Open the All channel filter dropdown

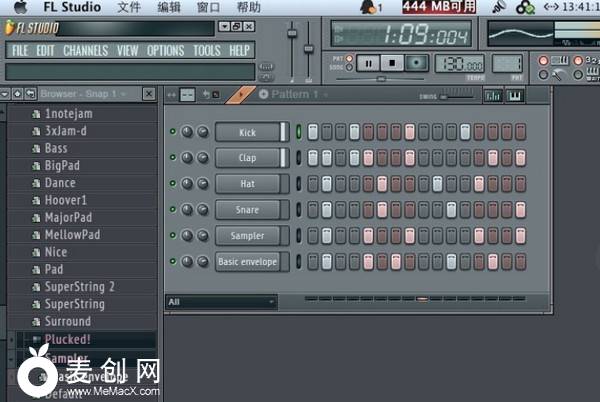(221, 302)
